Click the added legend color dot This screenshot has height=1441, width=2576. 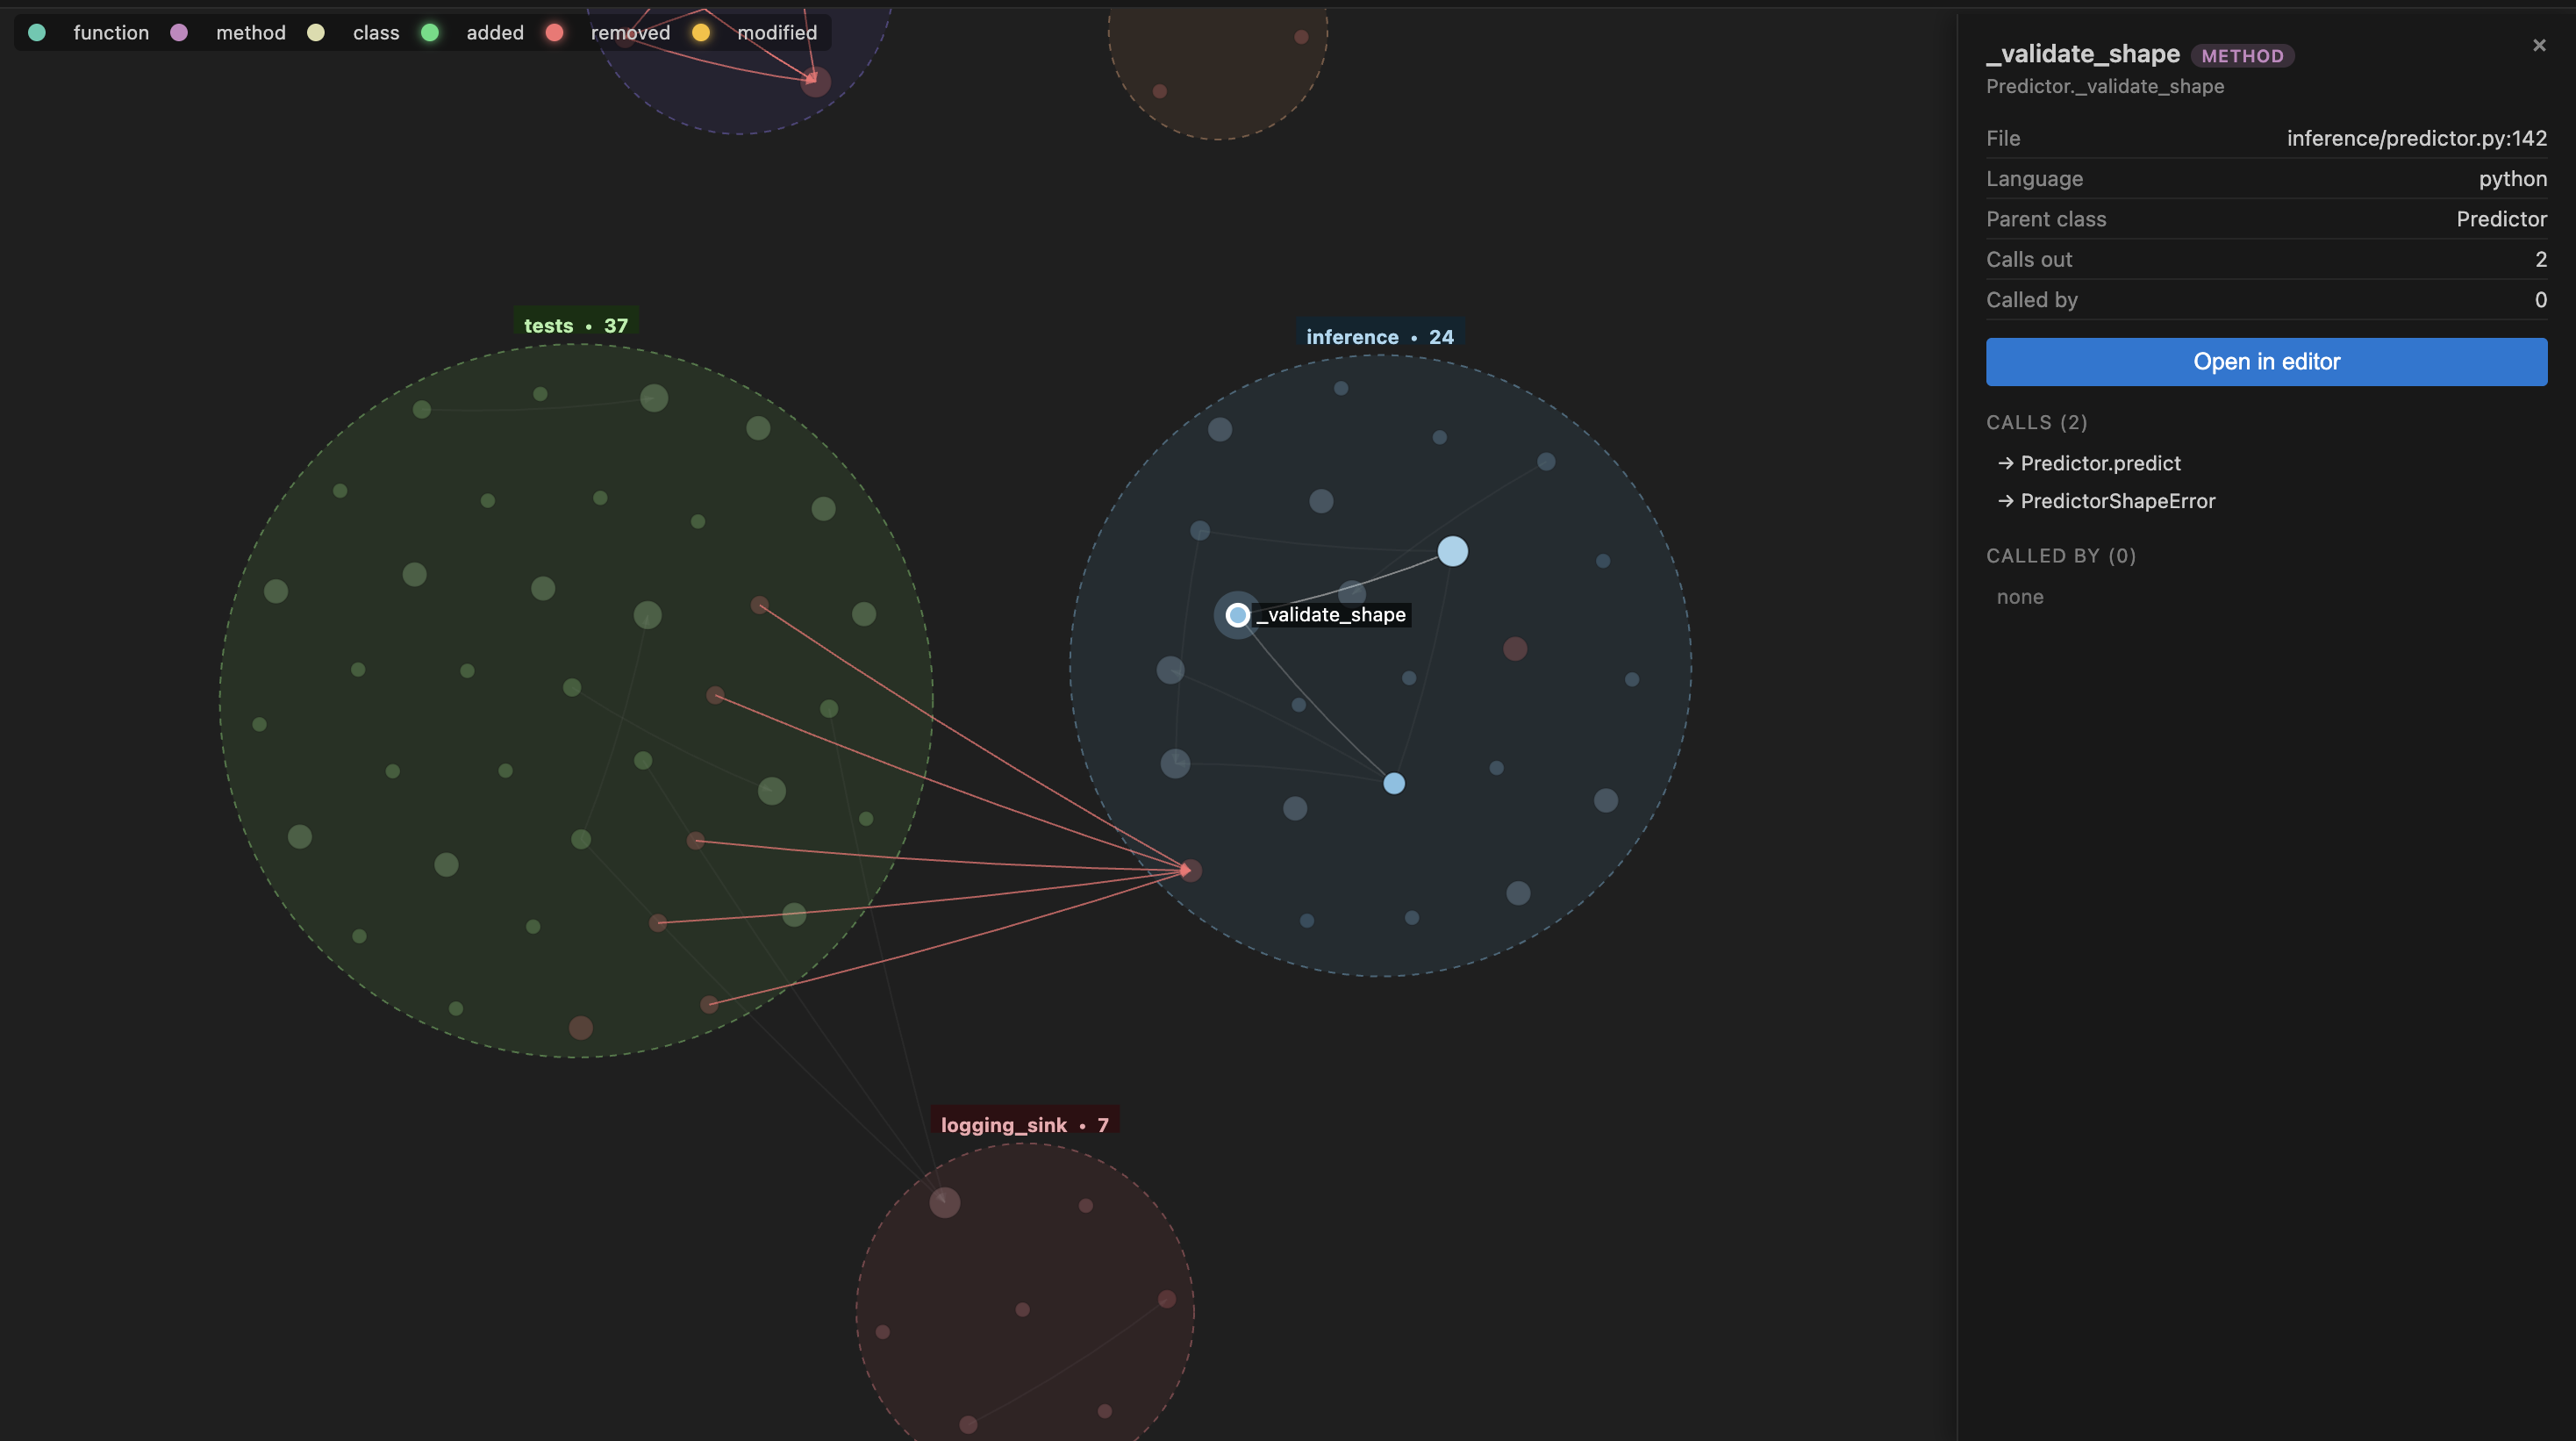(430, 33)
